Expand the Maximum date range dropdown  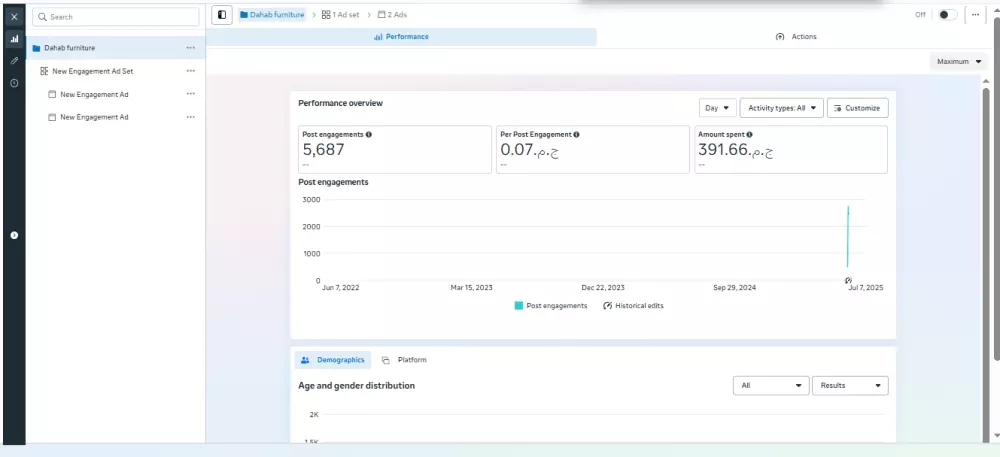[959, 62]
